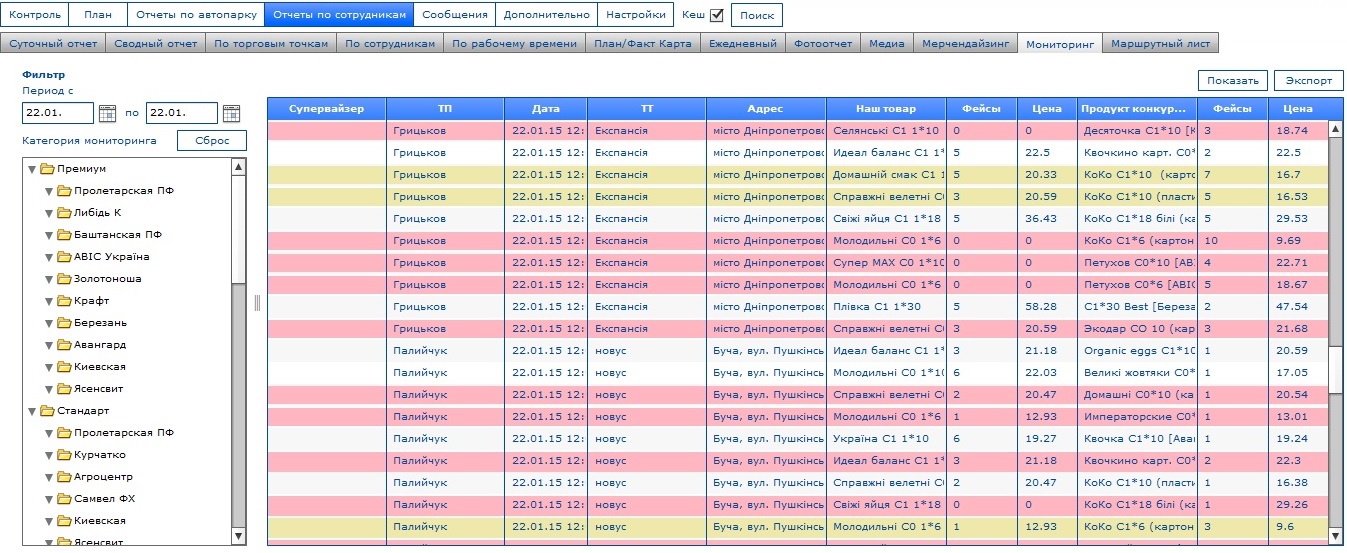Sort by Адрес column header

(x=766, y=108)
